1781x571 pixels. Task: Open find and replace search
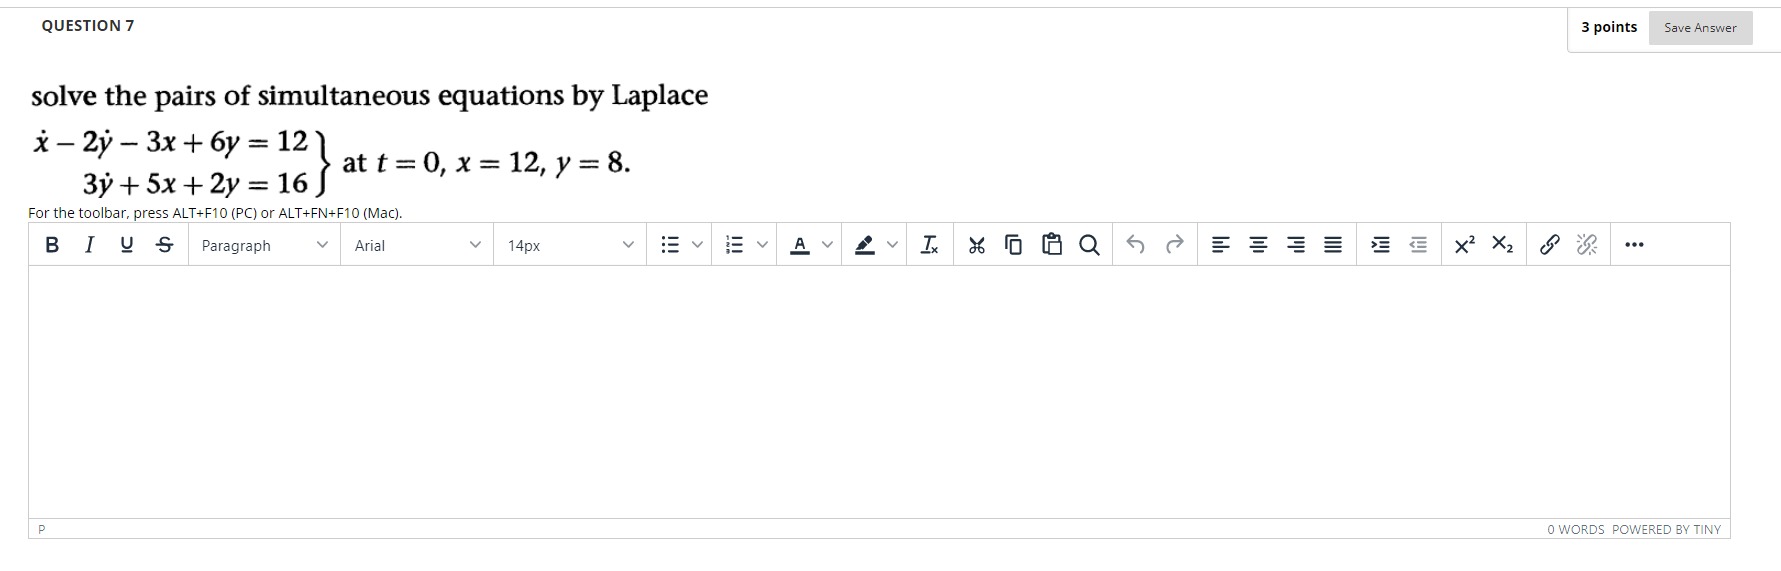(x=1090, y=245)
